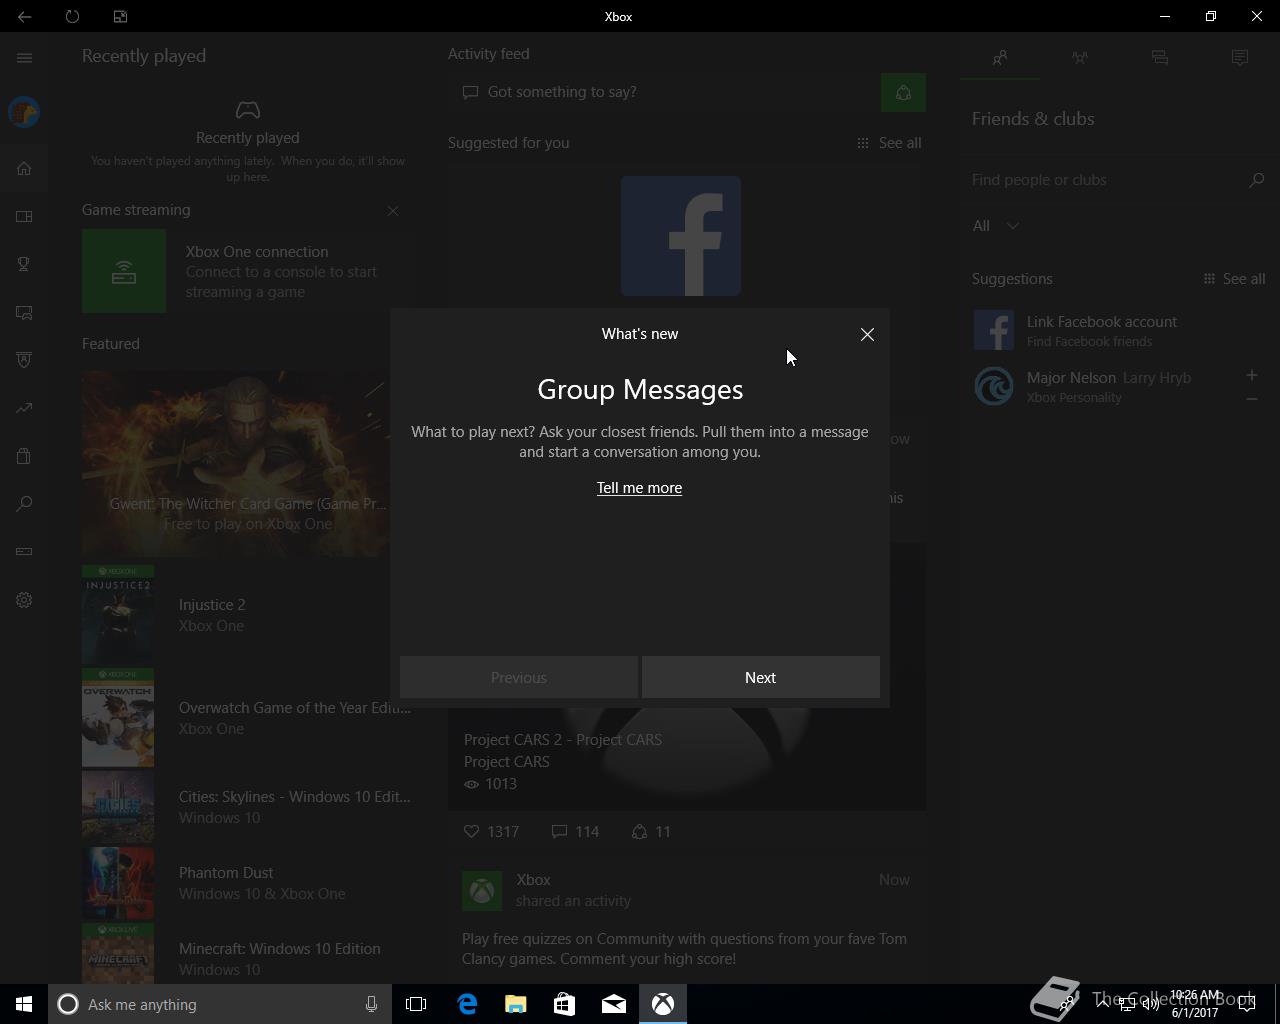Click the Next button in What's new

(761, 677)
